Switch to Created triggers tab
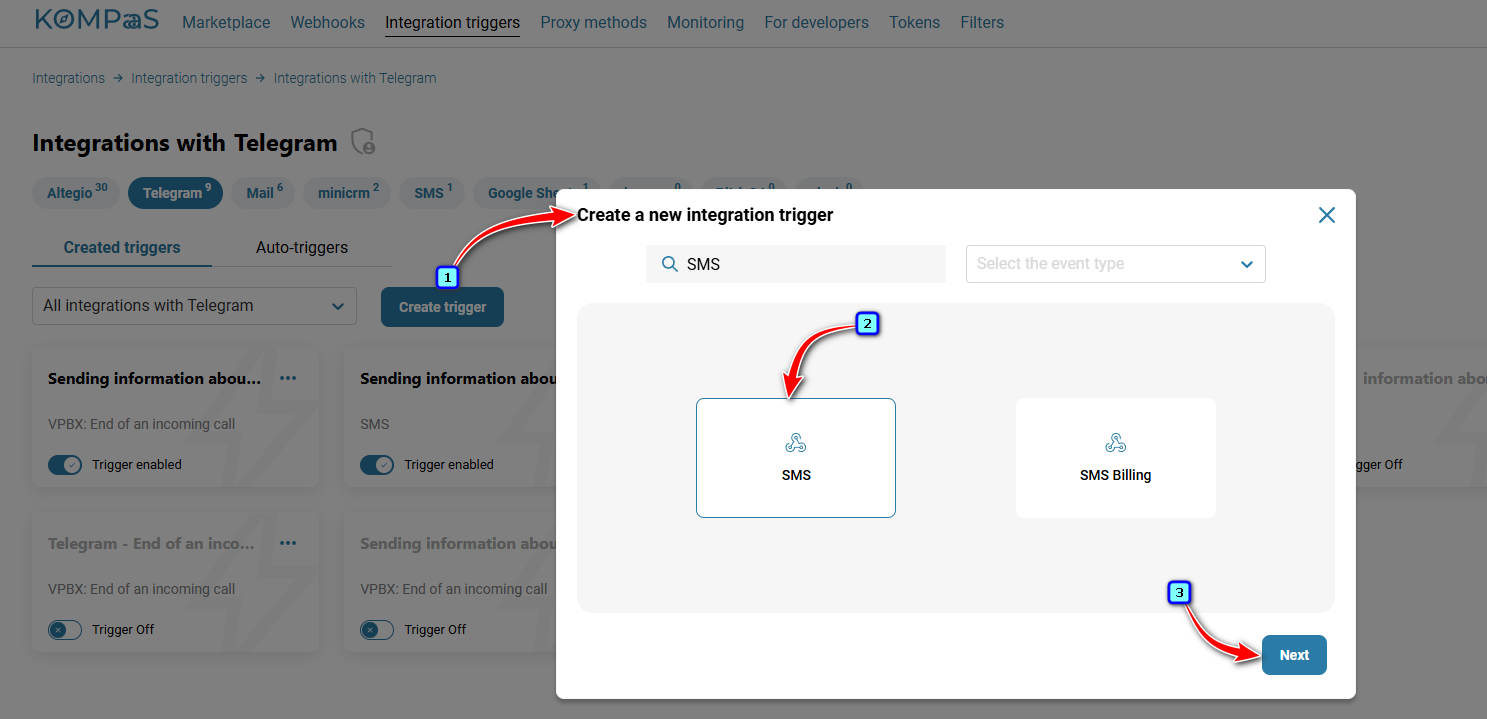 pos(122,247)
